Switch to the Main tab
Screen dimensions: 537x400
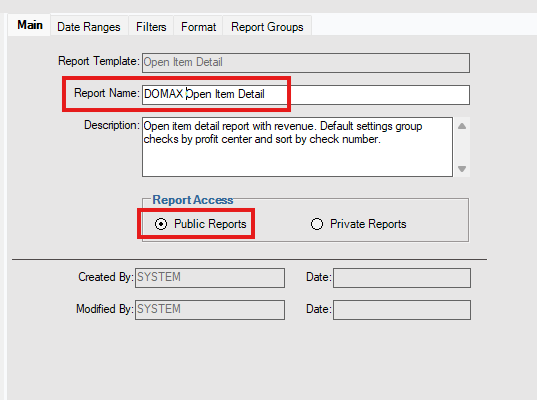tap(30, 25)
